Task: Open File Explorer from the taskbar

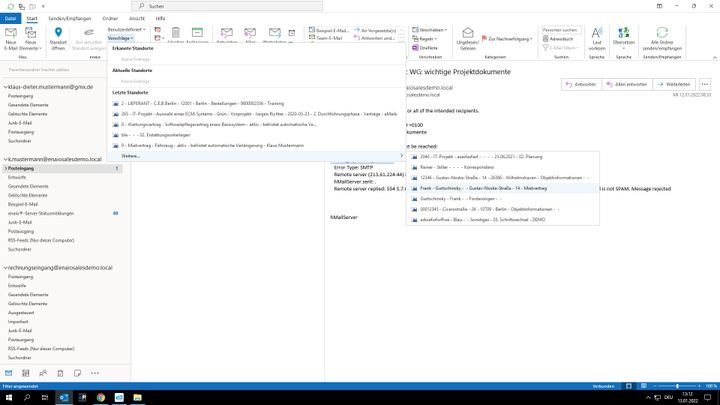Action: [x=137, y=397]
